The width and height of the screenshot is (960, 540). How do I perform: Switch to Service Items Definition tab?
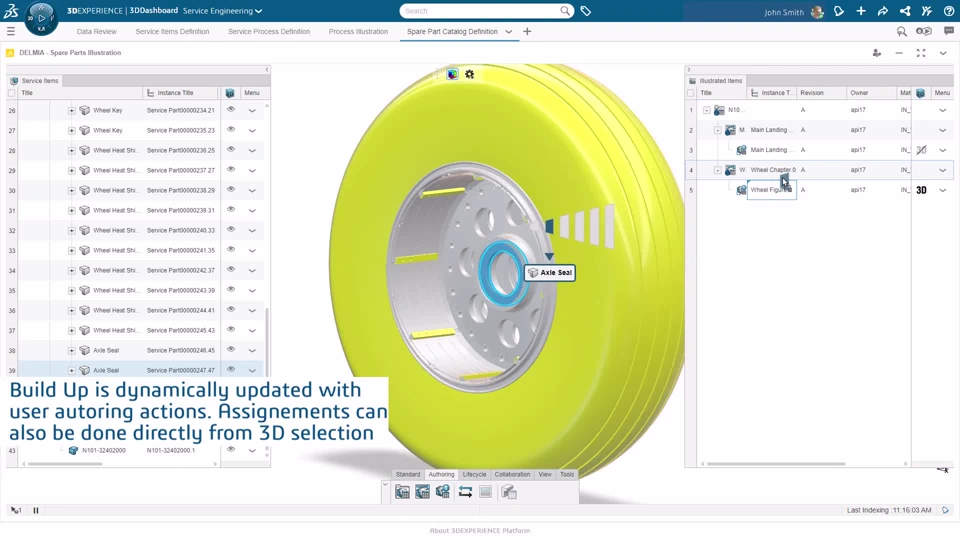172,32
